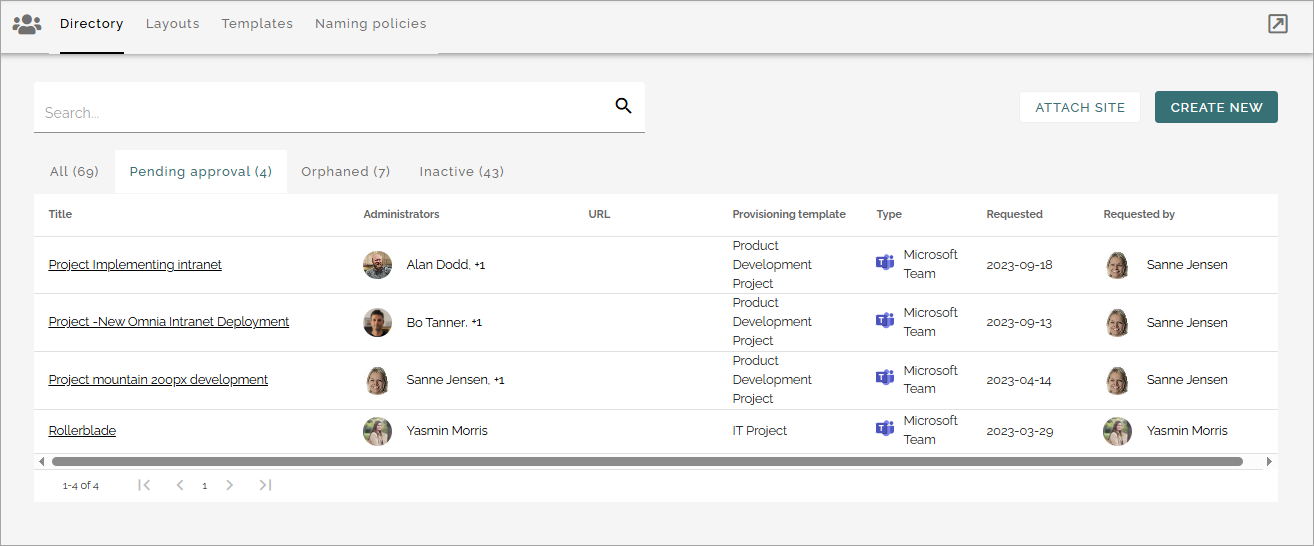The height and width of the screenshot is (546, 1314).
Task: Select the Orphaned (7) tab
Action: [346, 172]
